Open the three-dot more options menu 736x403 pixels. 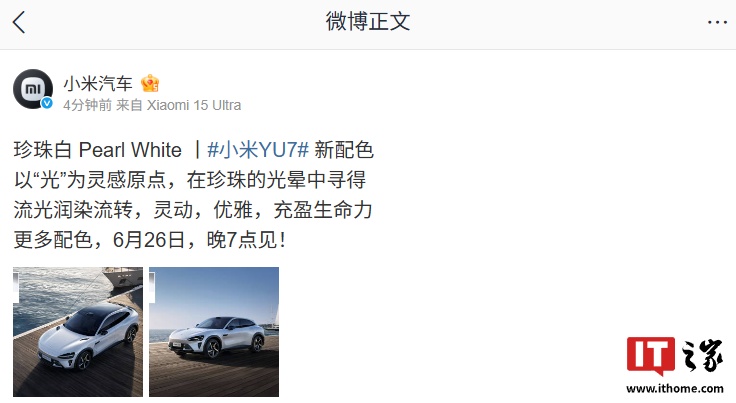717,22
